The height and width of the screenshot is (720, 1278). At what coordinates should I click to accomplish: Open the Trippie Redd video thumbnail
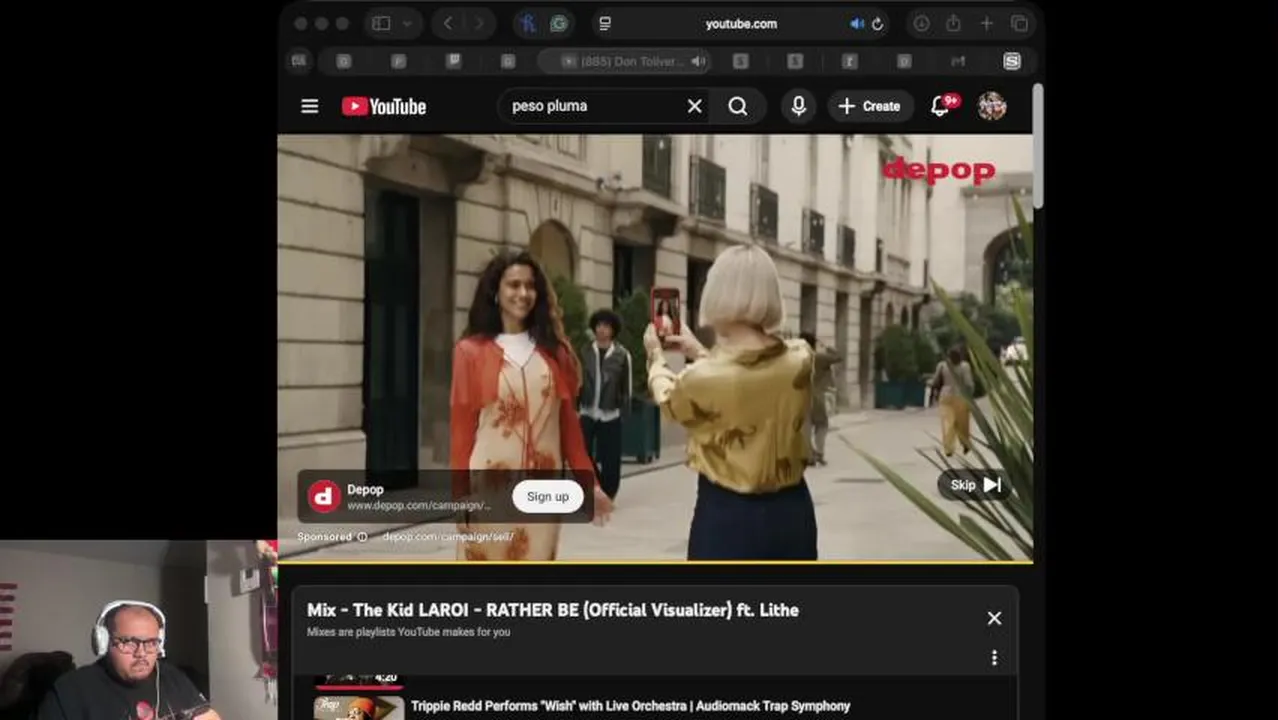coord(359,707)
